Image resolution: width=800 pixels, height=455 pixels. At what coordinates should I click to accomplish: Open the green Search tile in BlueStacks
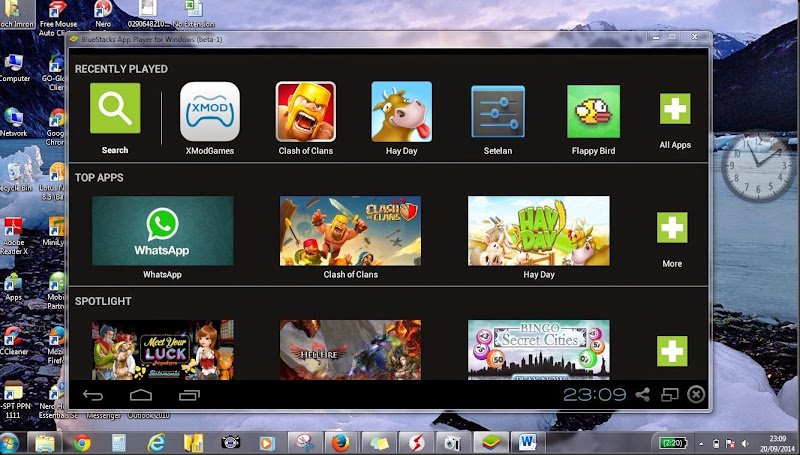coord(115,109)
